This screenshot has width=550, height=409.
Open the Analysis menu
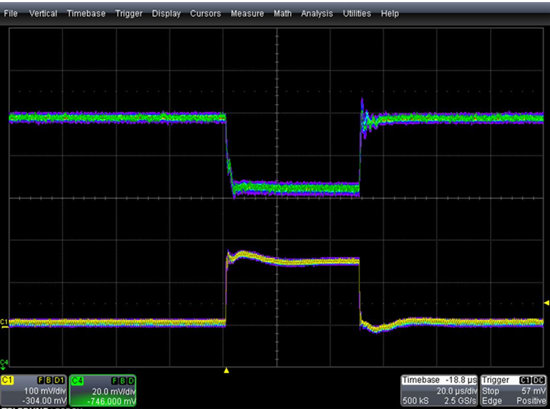pos(317,14)
